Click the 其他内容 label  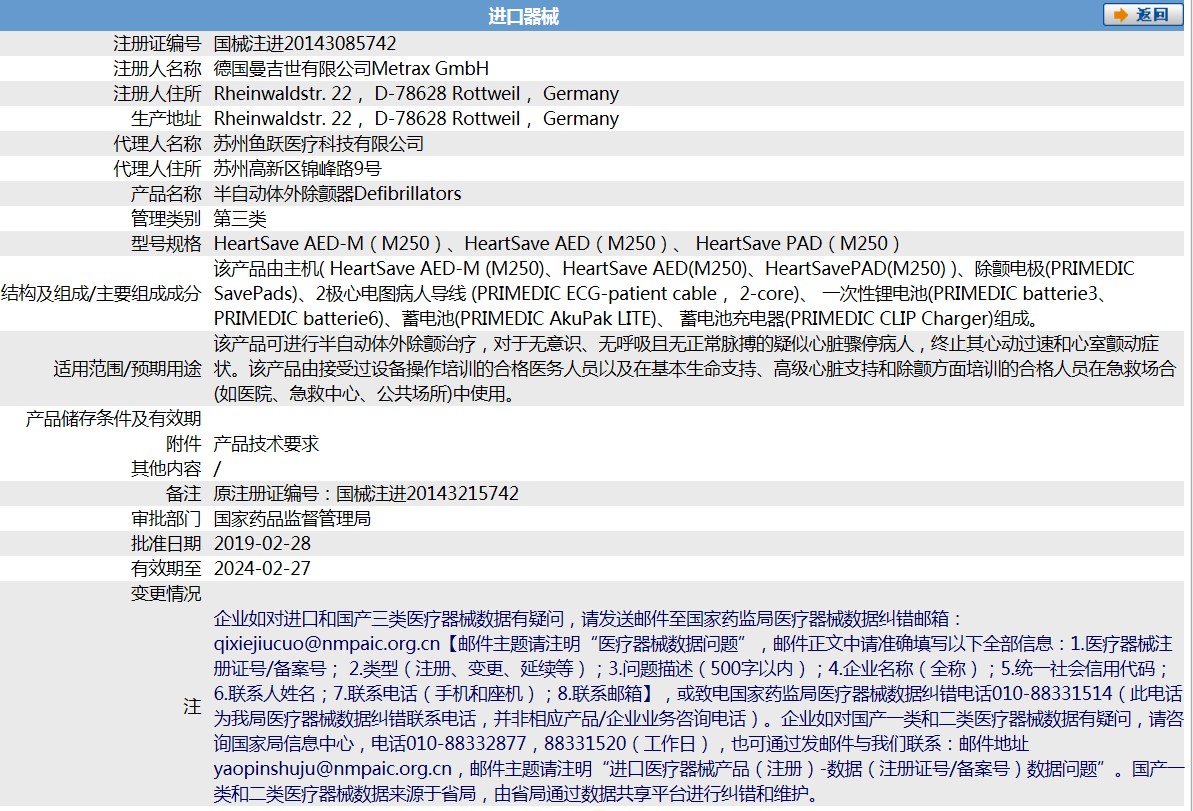click(166, 469)
